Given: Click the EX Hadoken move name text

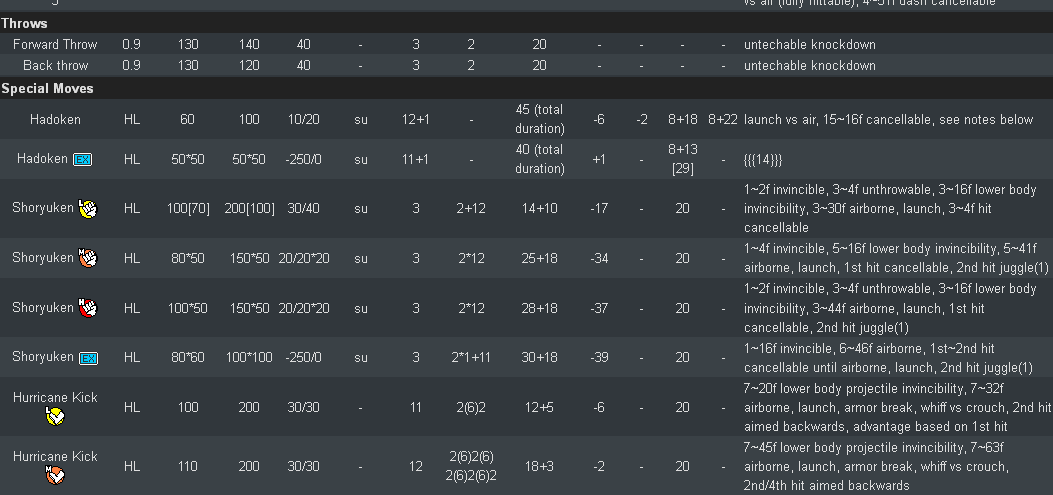Looking at the screenshot, I should pyautogui.click(x=43, y=159).
